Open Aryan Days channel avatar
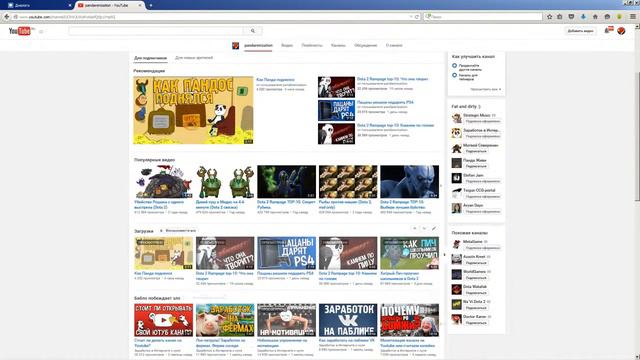 tap(456, 208)
